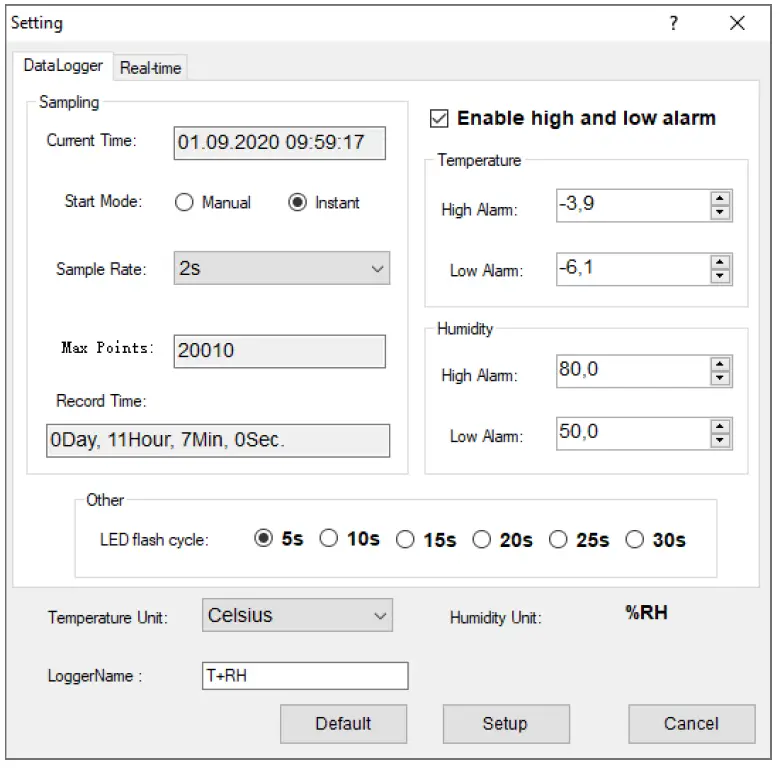784x774 pixels.
Task: Choose 20s LED flash cycle
Action: pos(482,540)
